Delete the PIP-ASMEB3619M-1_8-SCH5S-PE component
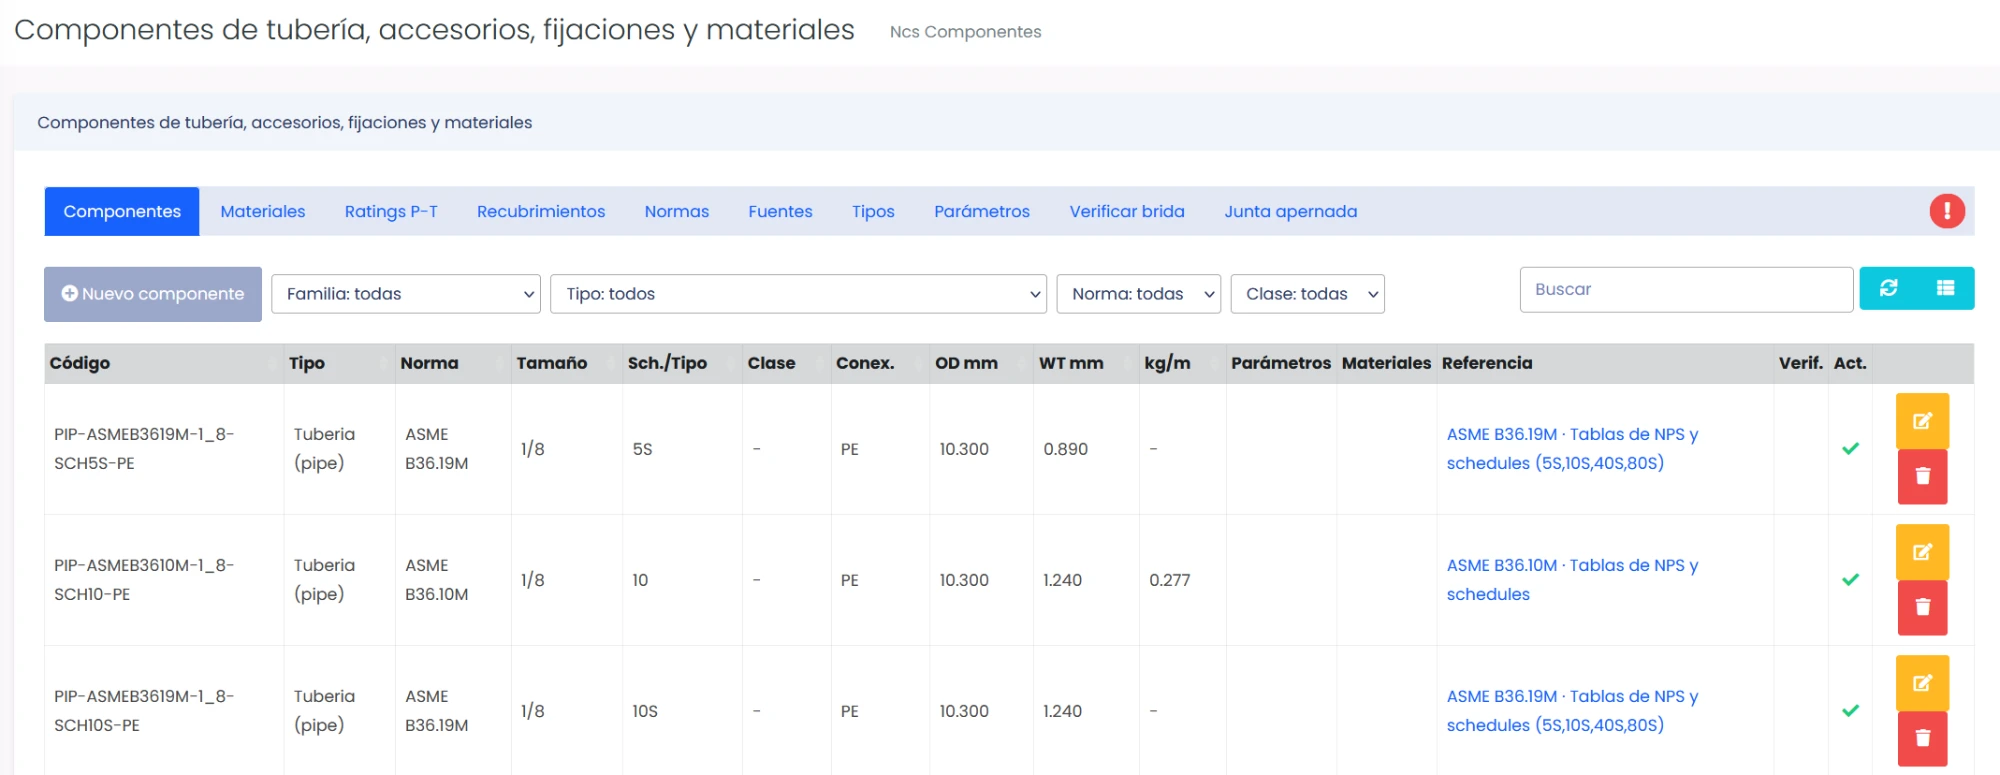The height and width of the screenshot is (775, 2000). pyautogui.click(x=1922, y=476)
